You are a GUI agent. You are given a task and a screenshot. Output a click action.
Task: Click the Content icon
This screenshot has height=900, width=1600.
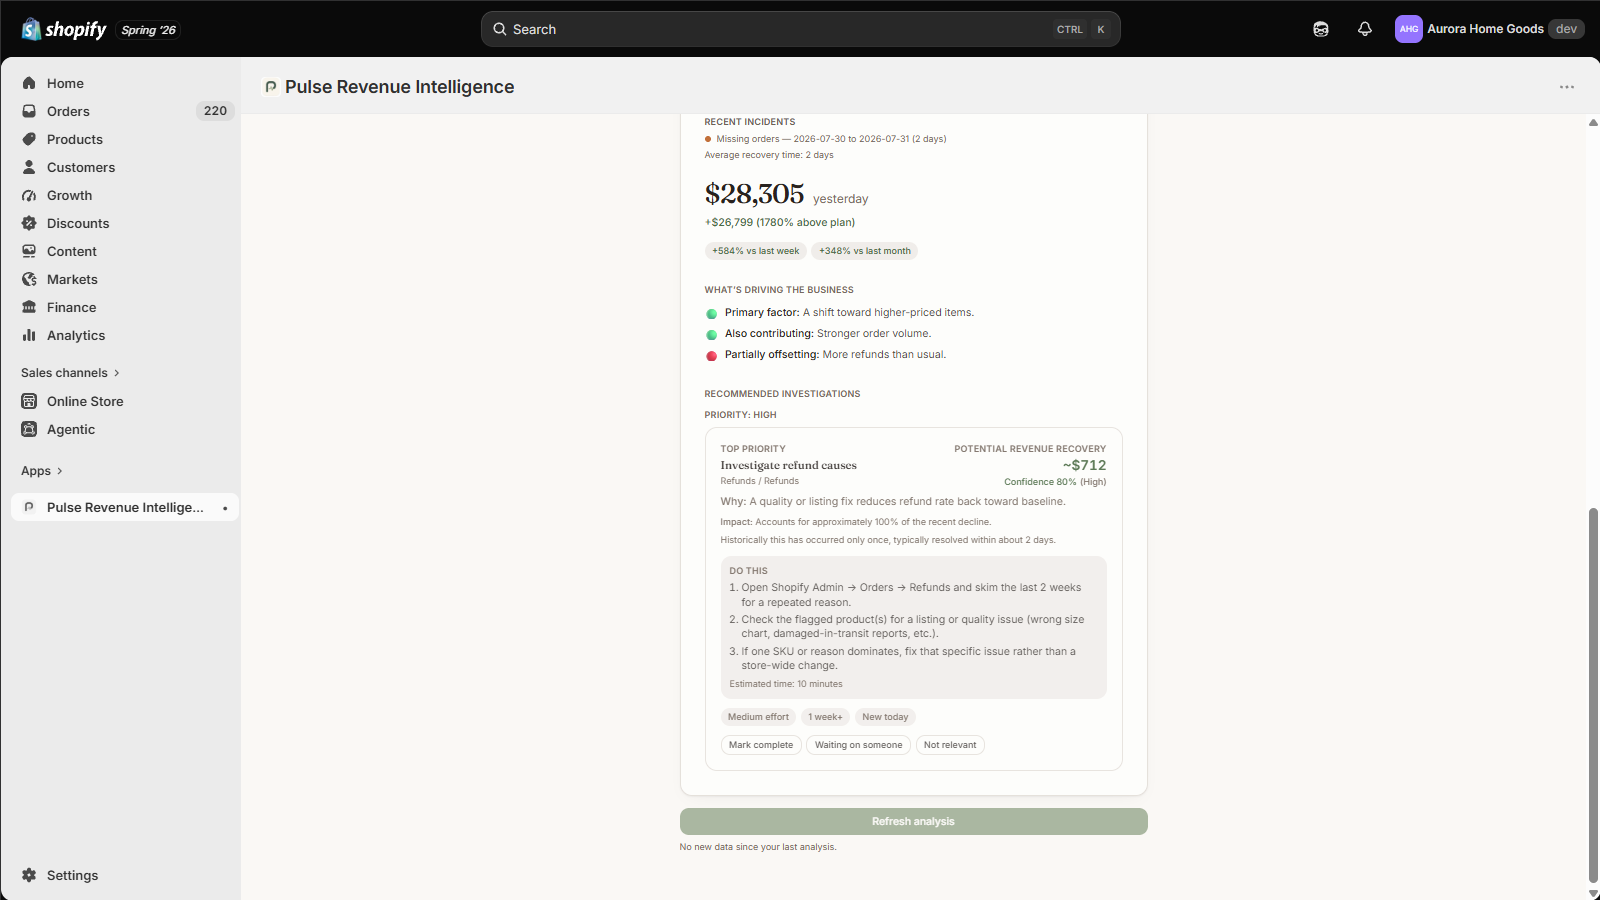coord(29,251)
